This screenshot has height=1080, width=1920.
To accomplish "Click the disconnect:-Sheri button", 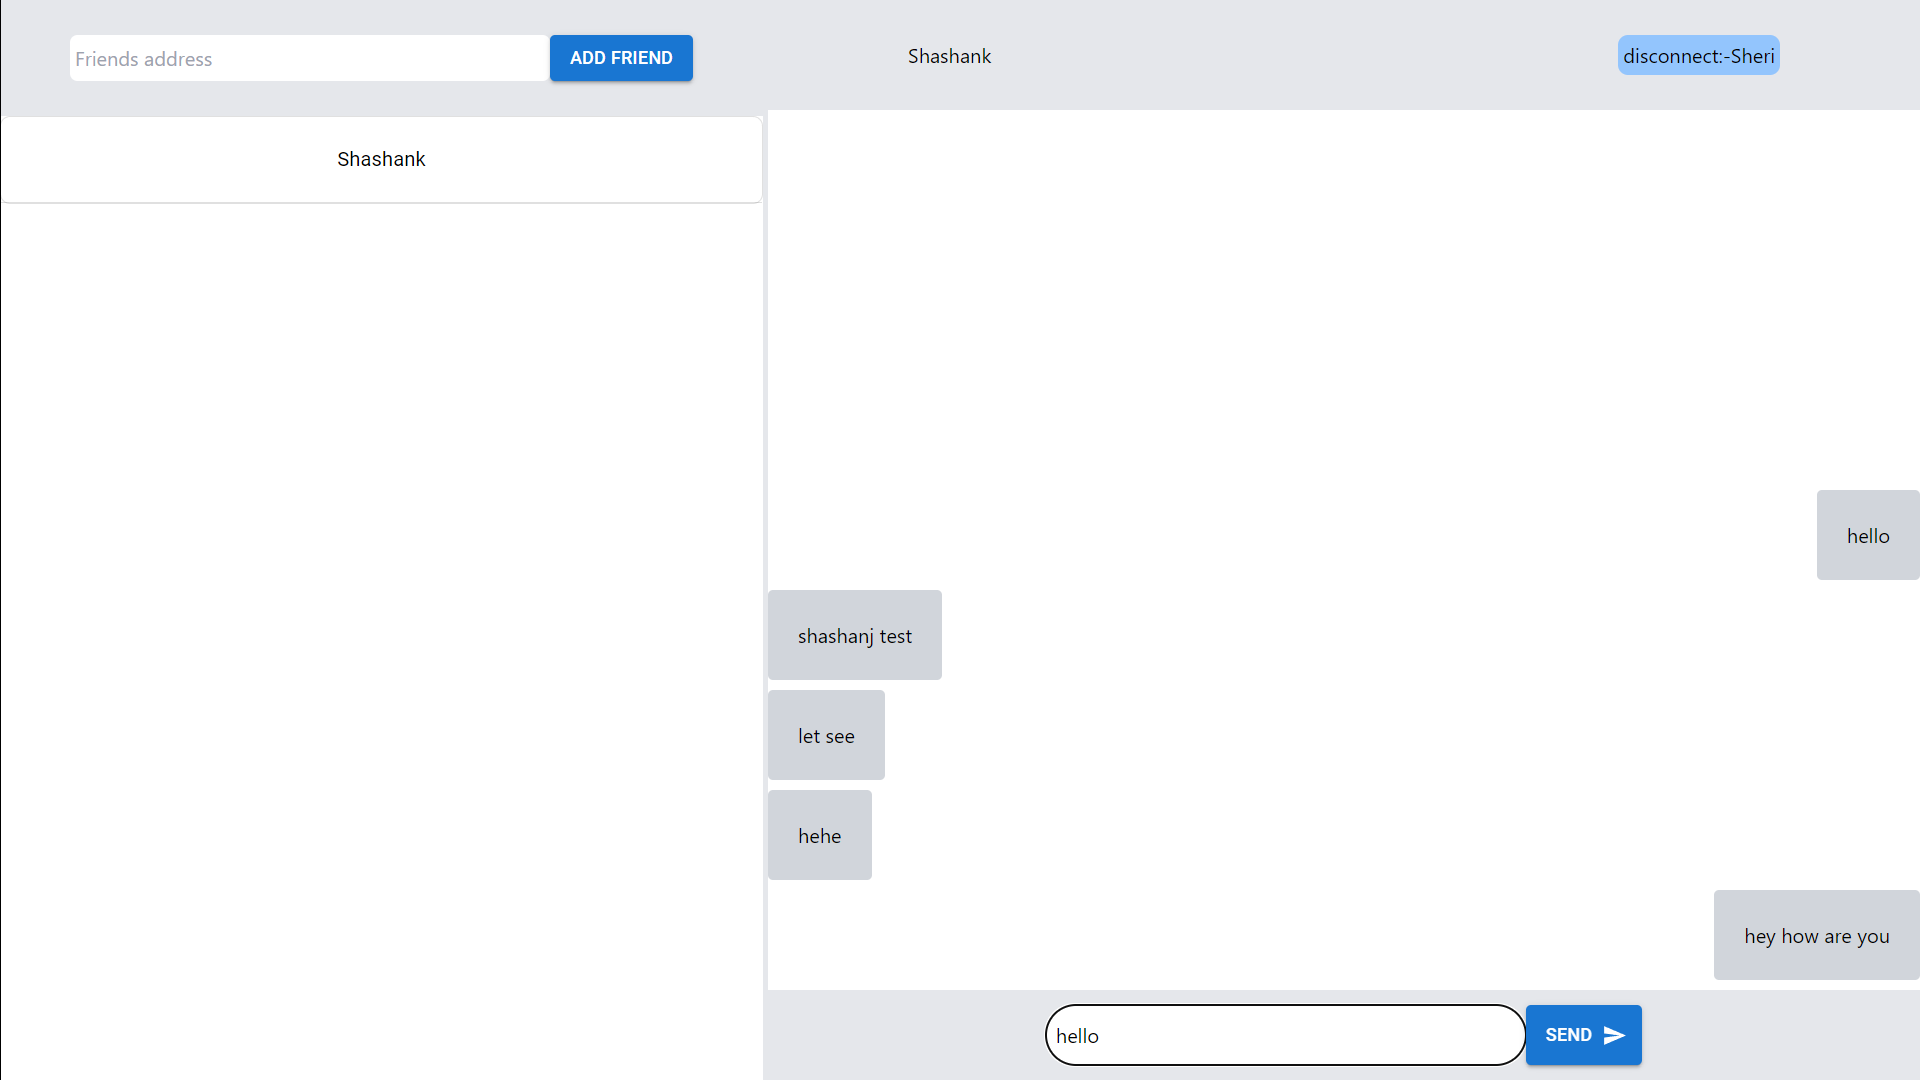I will pos(1698,56).
